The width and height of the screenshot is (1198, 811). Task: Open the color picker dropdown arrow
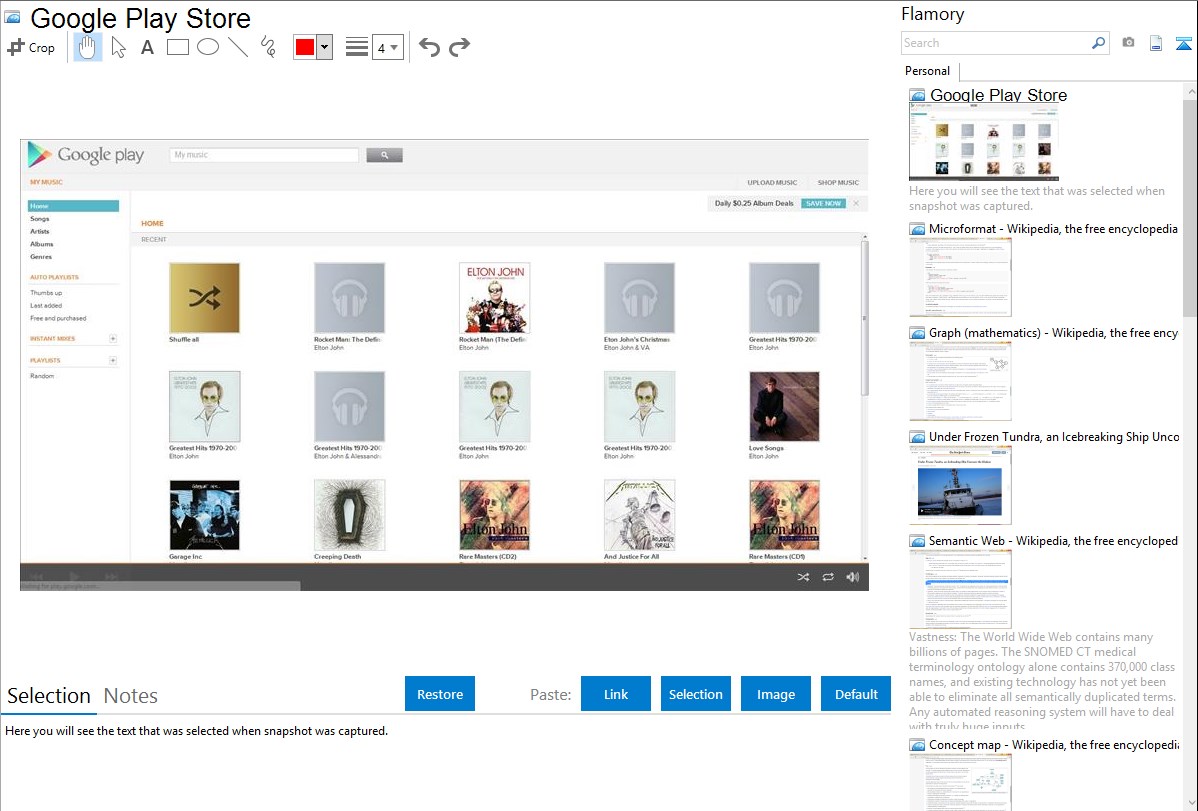[x=325, y=47]
